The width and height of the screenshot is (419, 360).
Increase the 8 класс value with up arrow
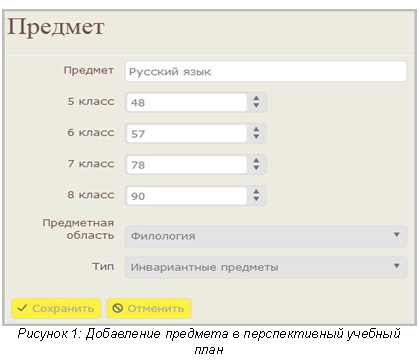pos(256,192)
